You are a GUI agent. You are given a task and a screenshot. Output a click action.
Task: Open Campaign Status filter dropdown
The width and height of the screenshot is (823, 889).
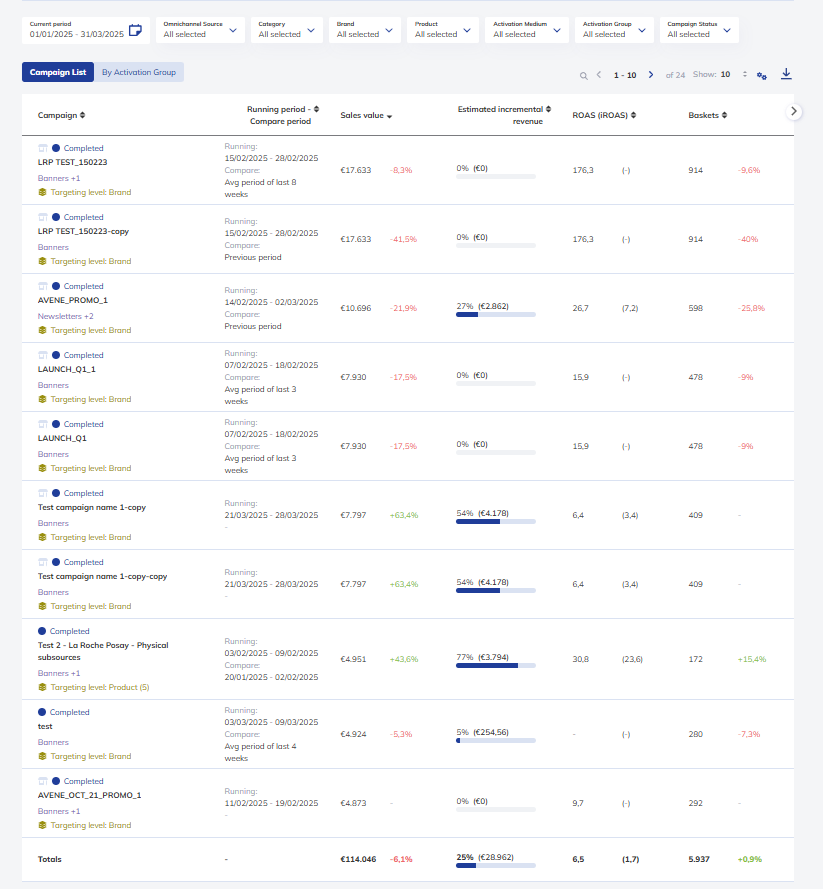tap(699, 30)
